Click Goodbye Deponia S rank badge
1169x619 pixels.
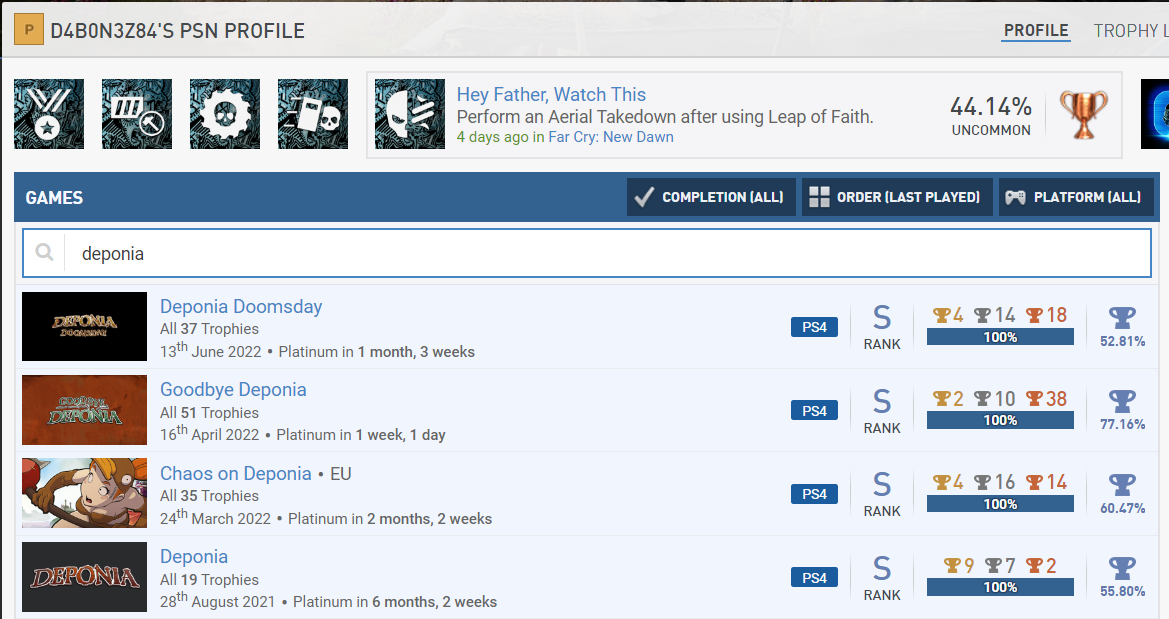882,411
